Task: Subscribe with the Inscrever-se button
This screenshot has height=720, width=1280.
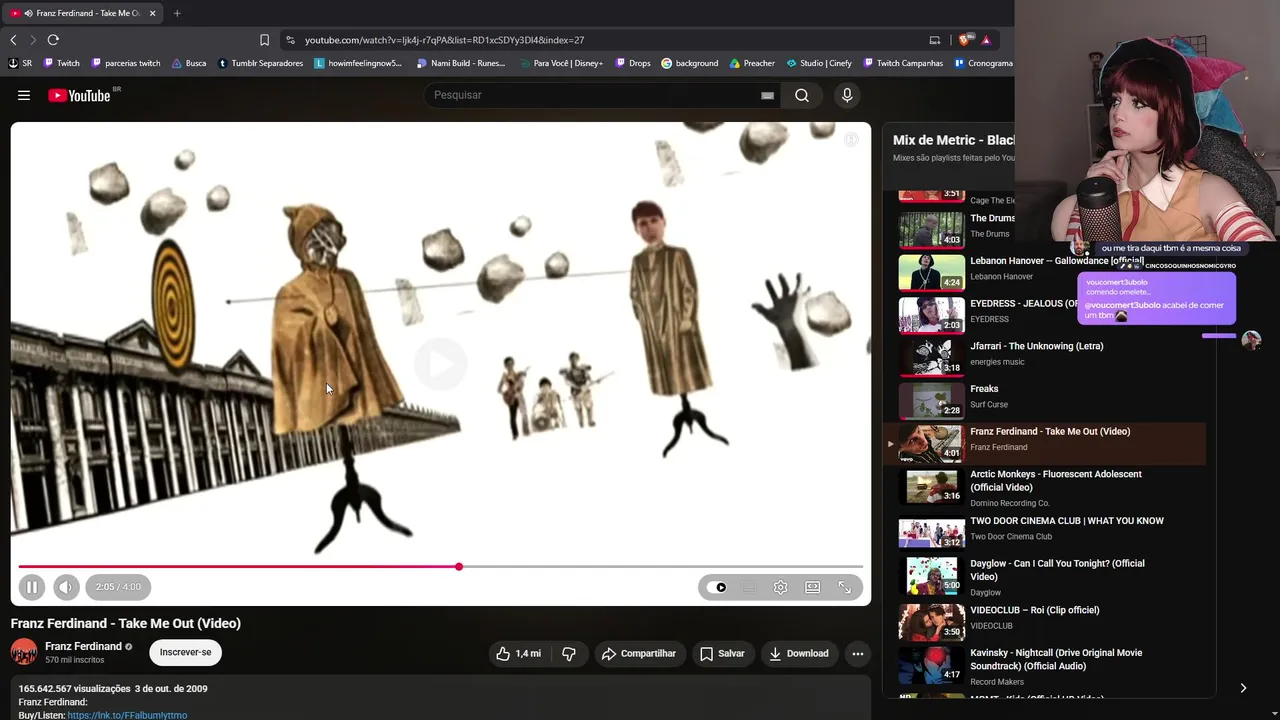Action: pos(185,652)
